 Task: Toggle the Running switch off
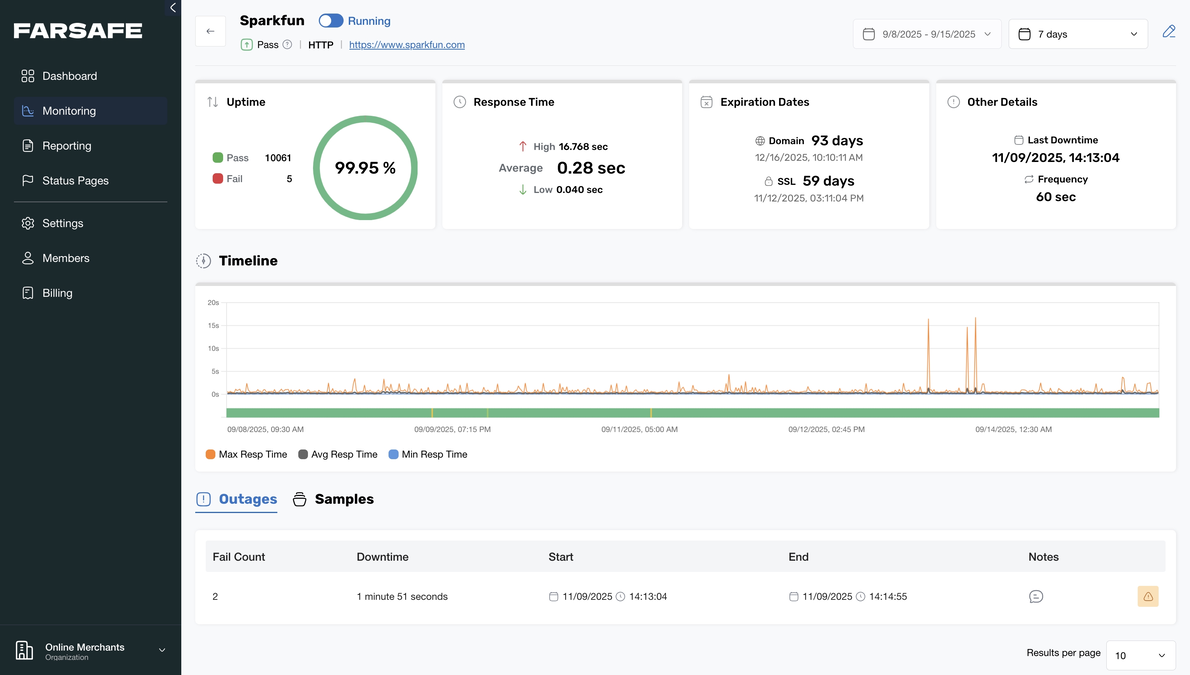330,20
